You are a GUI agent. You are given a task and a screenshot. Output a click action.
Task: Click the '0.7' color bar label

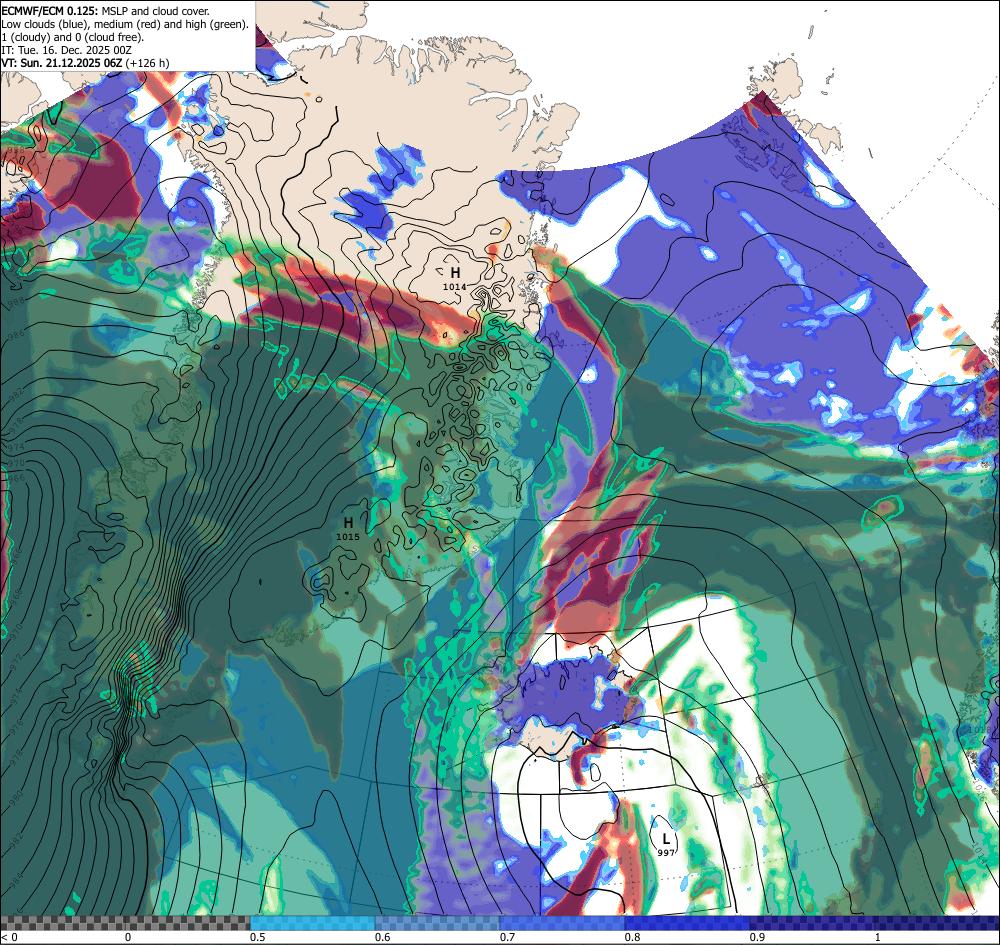pos(508,937)
